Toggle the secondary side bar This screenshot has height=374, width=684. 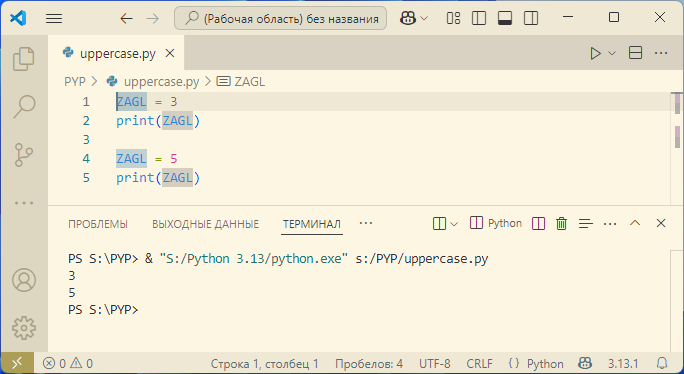point(531,18)
